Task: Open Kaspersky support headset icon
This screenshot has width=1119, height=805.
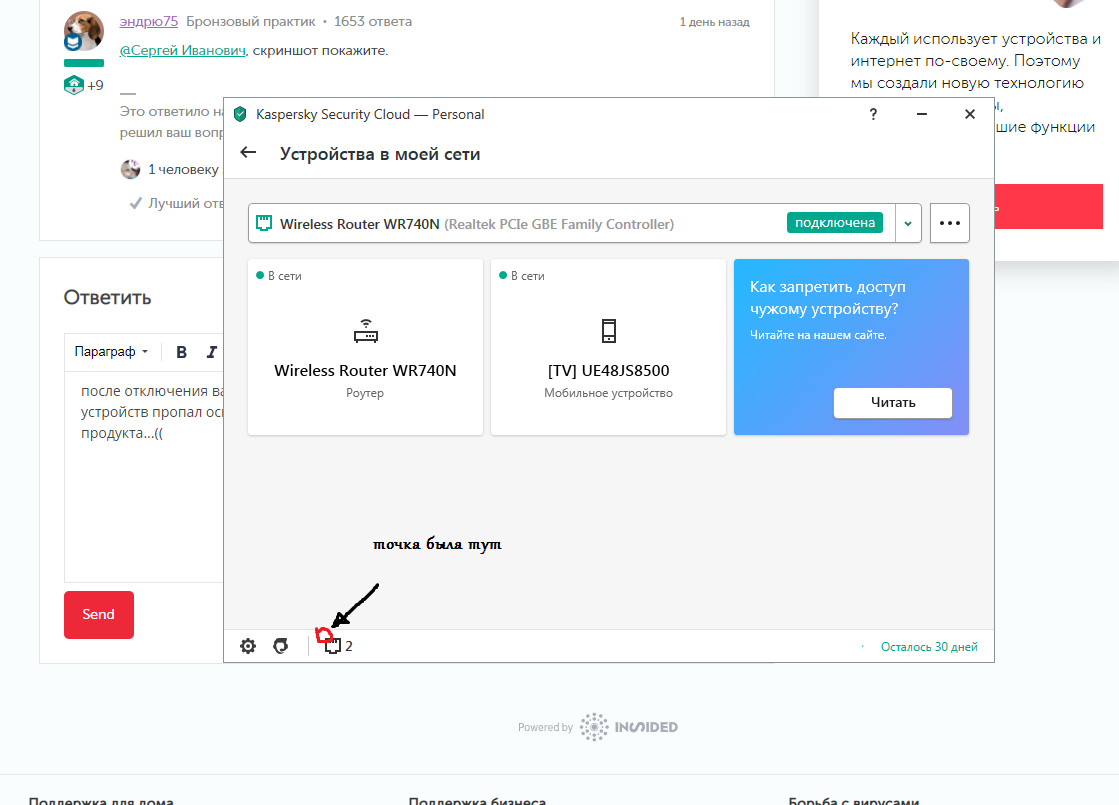Action: pyautogui.click(x=281, y=646)
